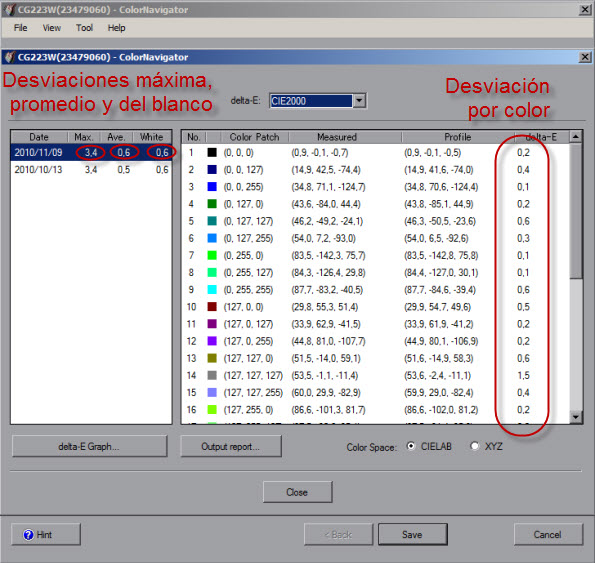This screenshot has width=595, height=563.
Task: Click the Output report button
Action: [231, 447]
